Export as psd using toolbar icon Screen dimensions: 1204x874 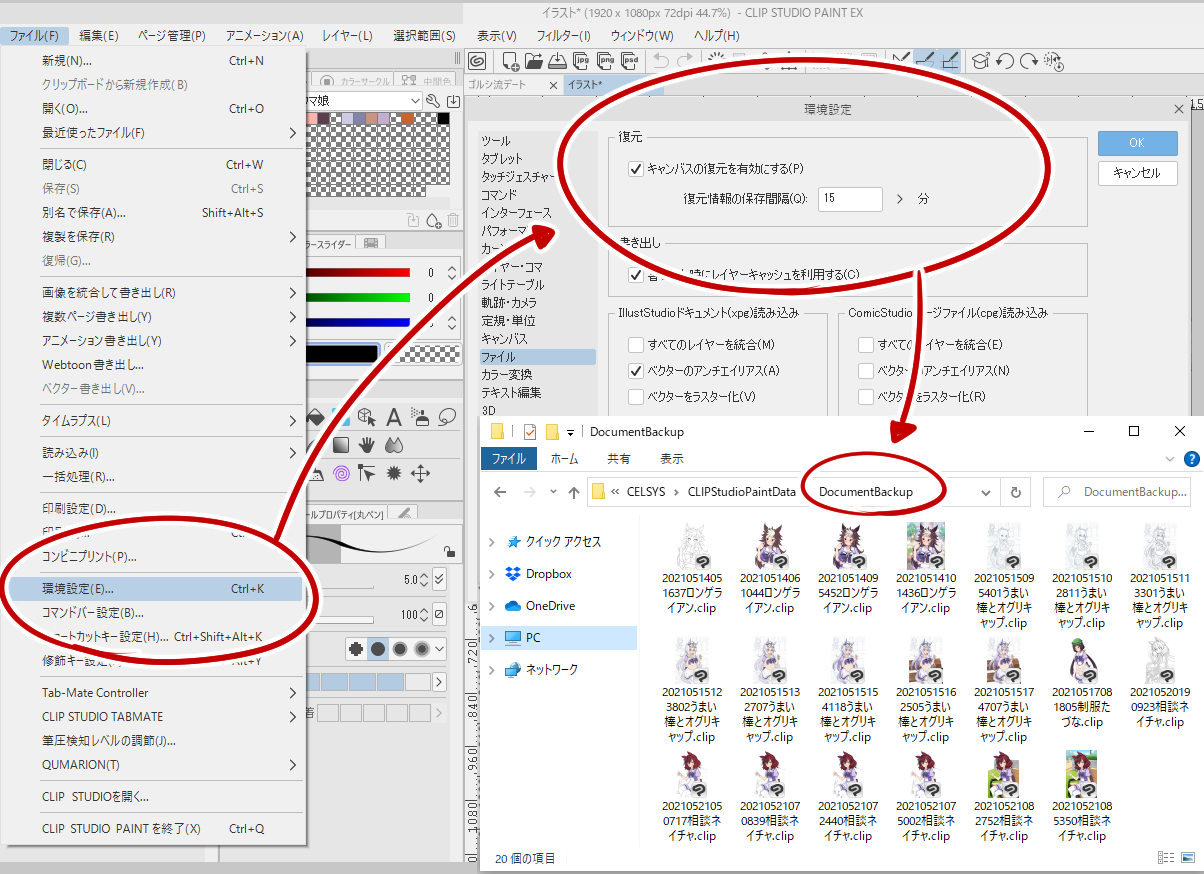[x=630, y=61]
